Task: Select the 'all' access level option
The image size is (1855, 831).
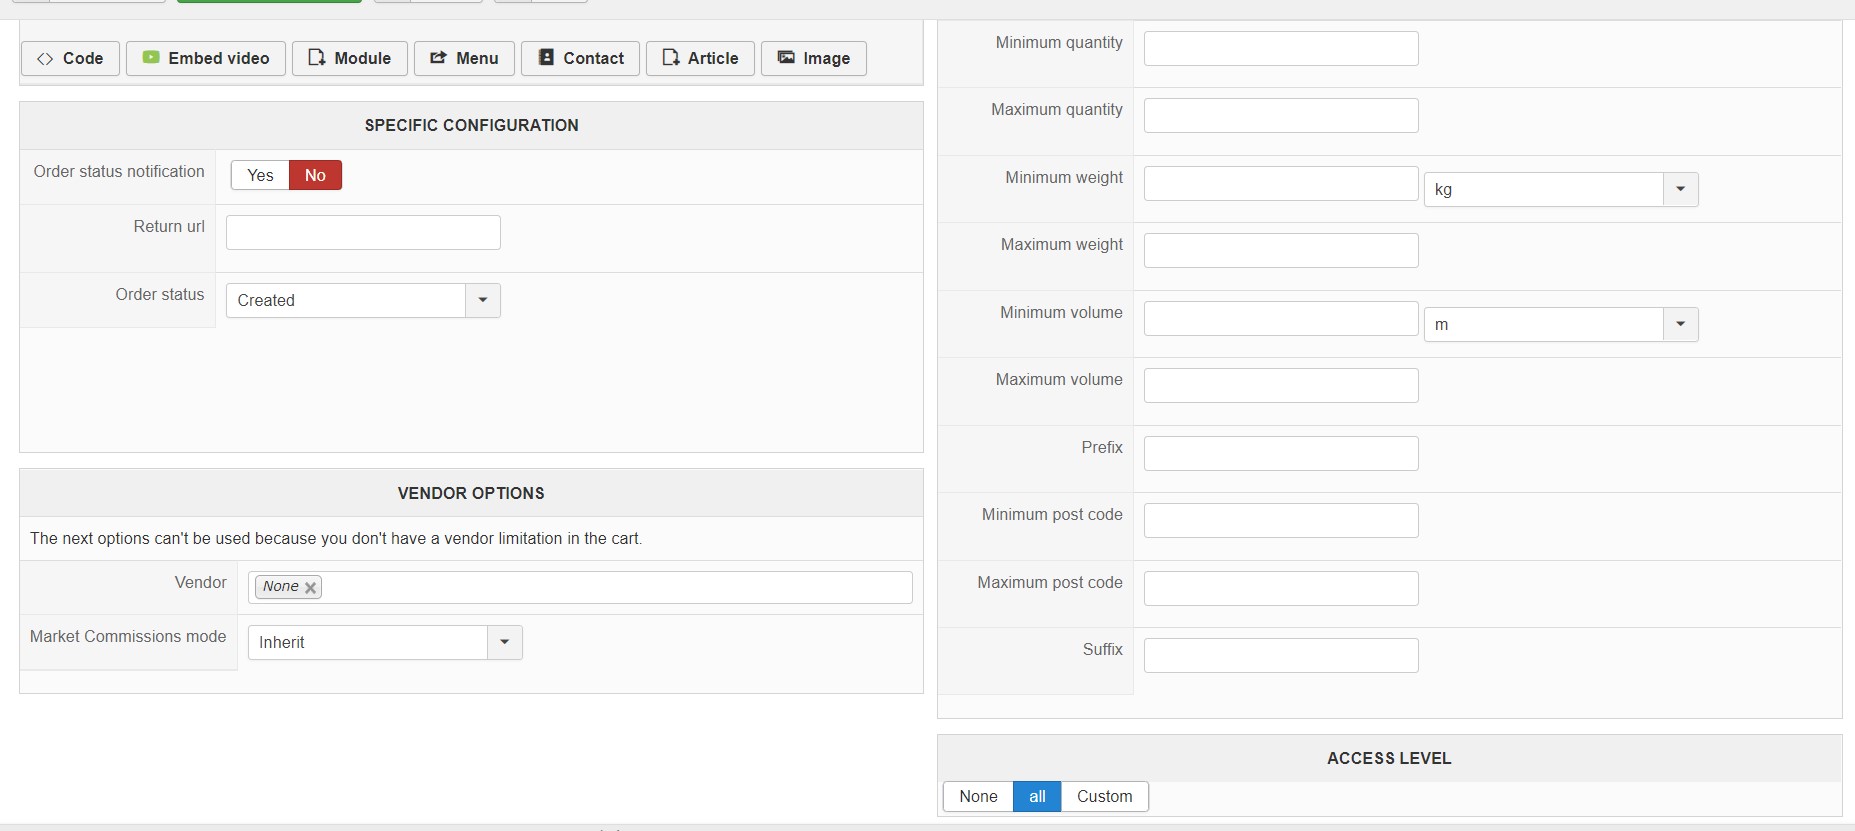Action: coord(1037,796)
